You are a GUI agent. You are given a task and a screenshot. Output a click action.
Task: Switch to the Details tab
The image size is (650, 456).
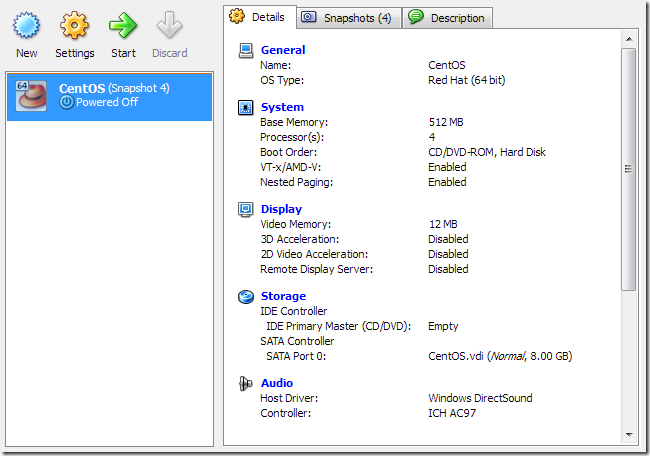point(261,17)
